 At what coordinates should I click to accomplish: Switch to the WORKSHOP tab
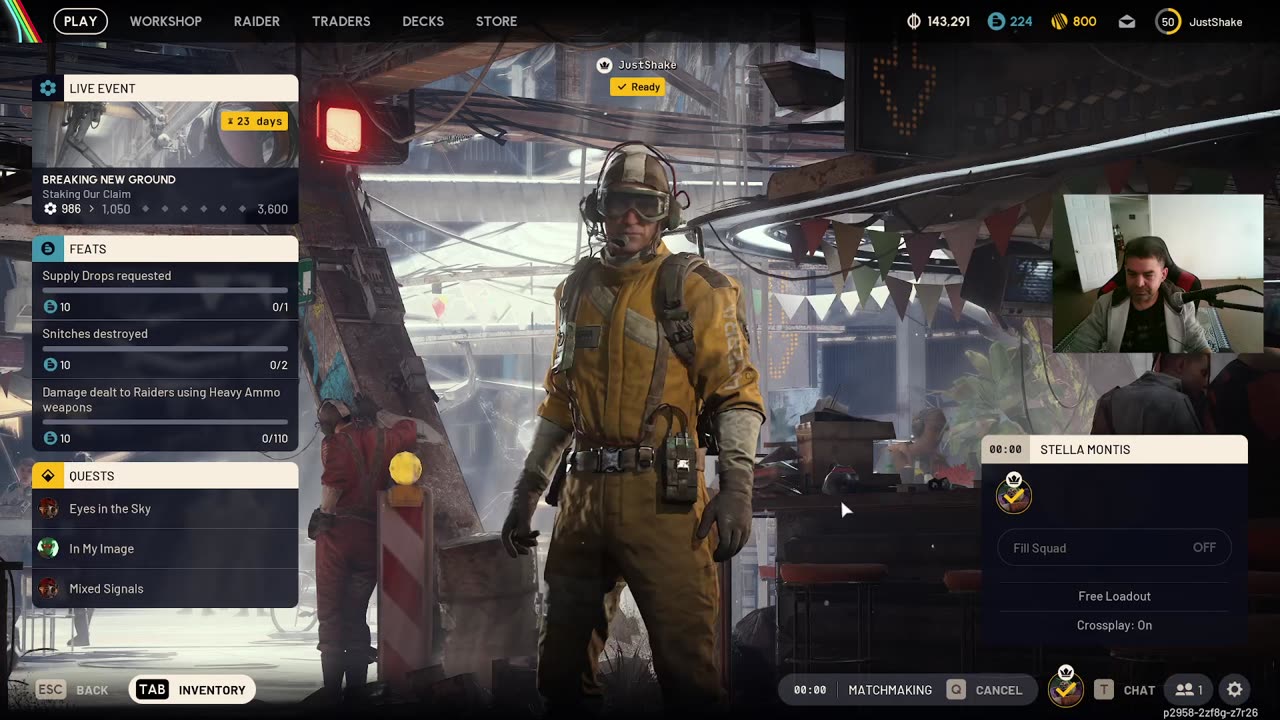pos(166,21)
